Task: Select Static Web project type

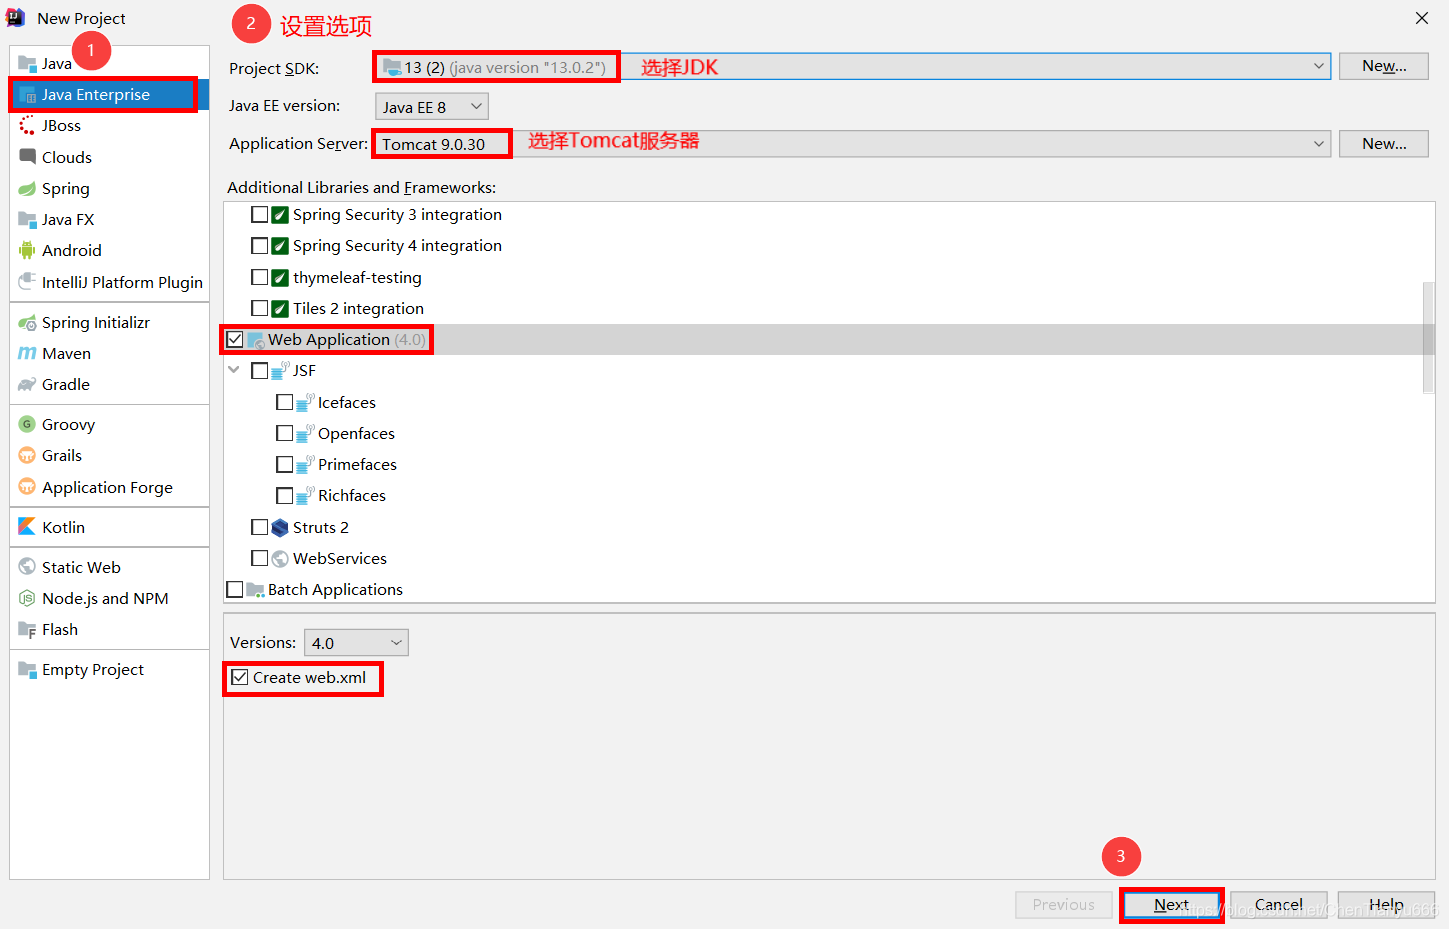Action: [x=109, y=567]
